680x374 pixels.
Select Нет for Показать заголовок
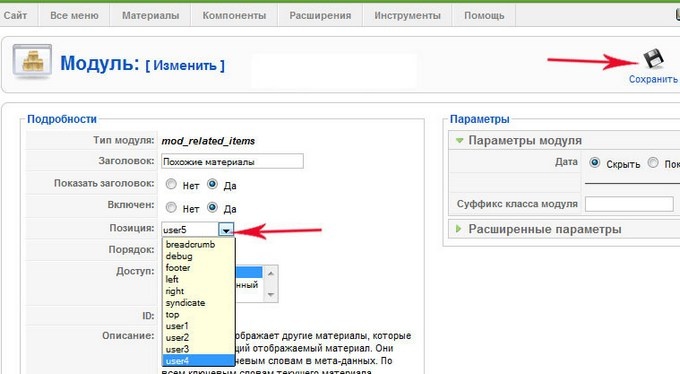coord(171,184)
